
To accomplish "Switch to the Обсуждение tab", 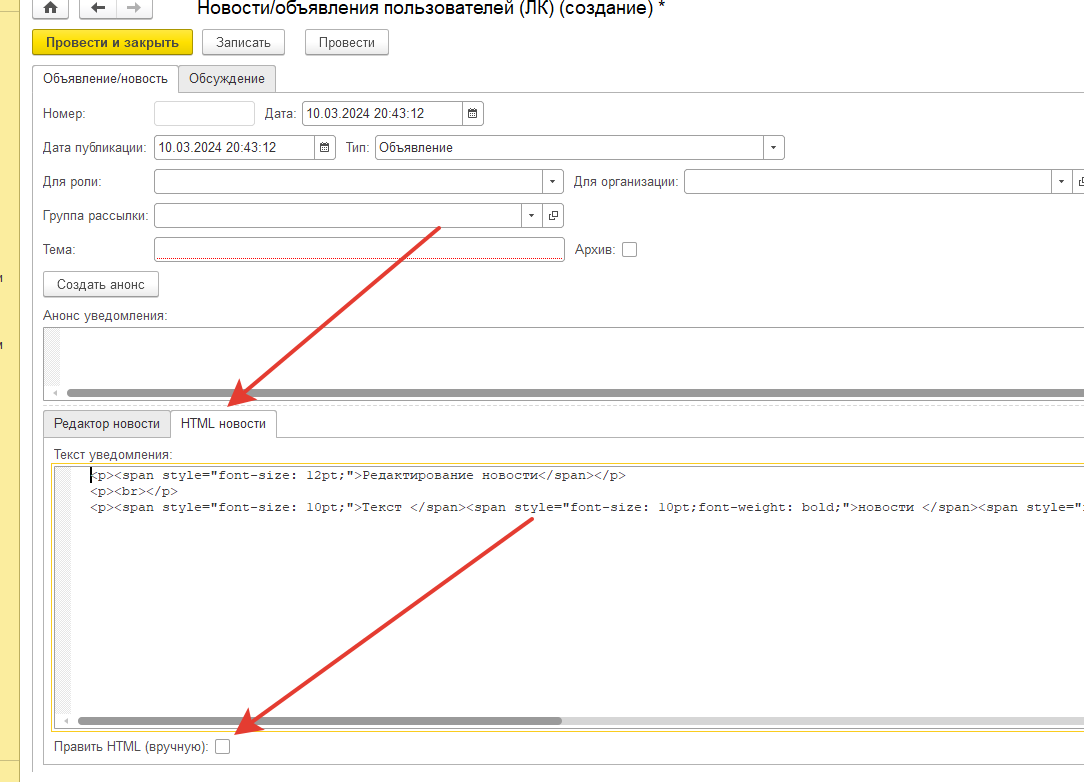I will [x=227, y=79].
